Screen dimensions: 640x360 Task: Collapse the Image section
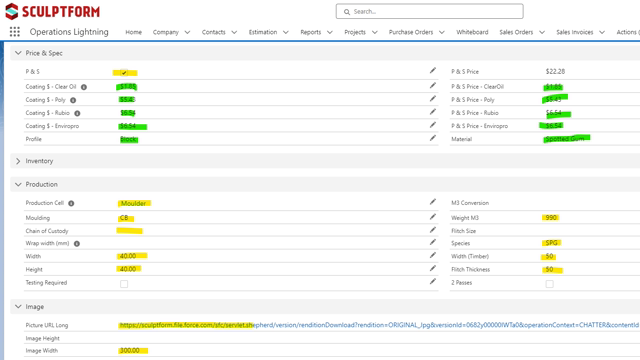coord(18,307)
